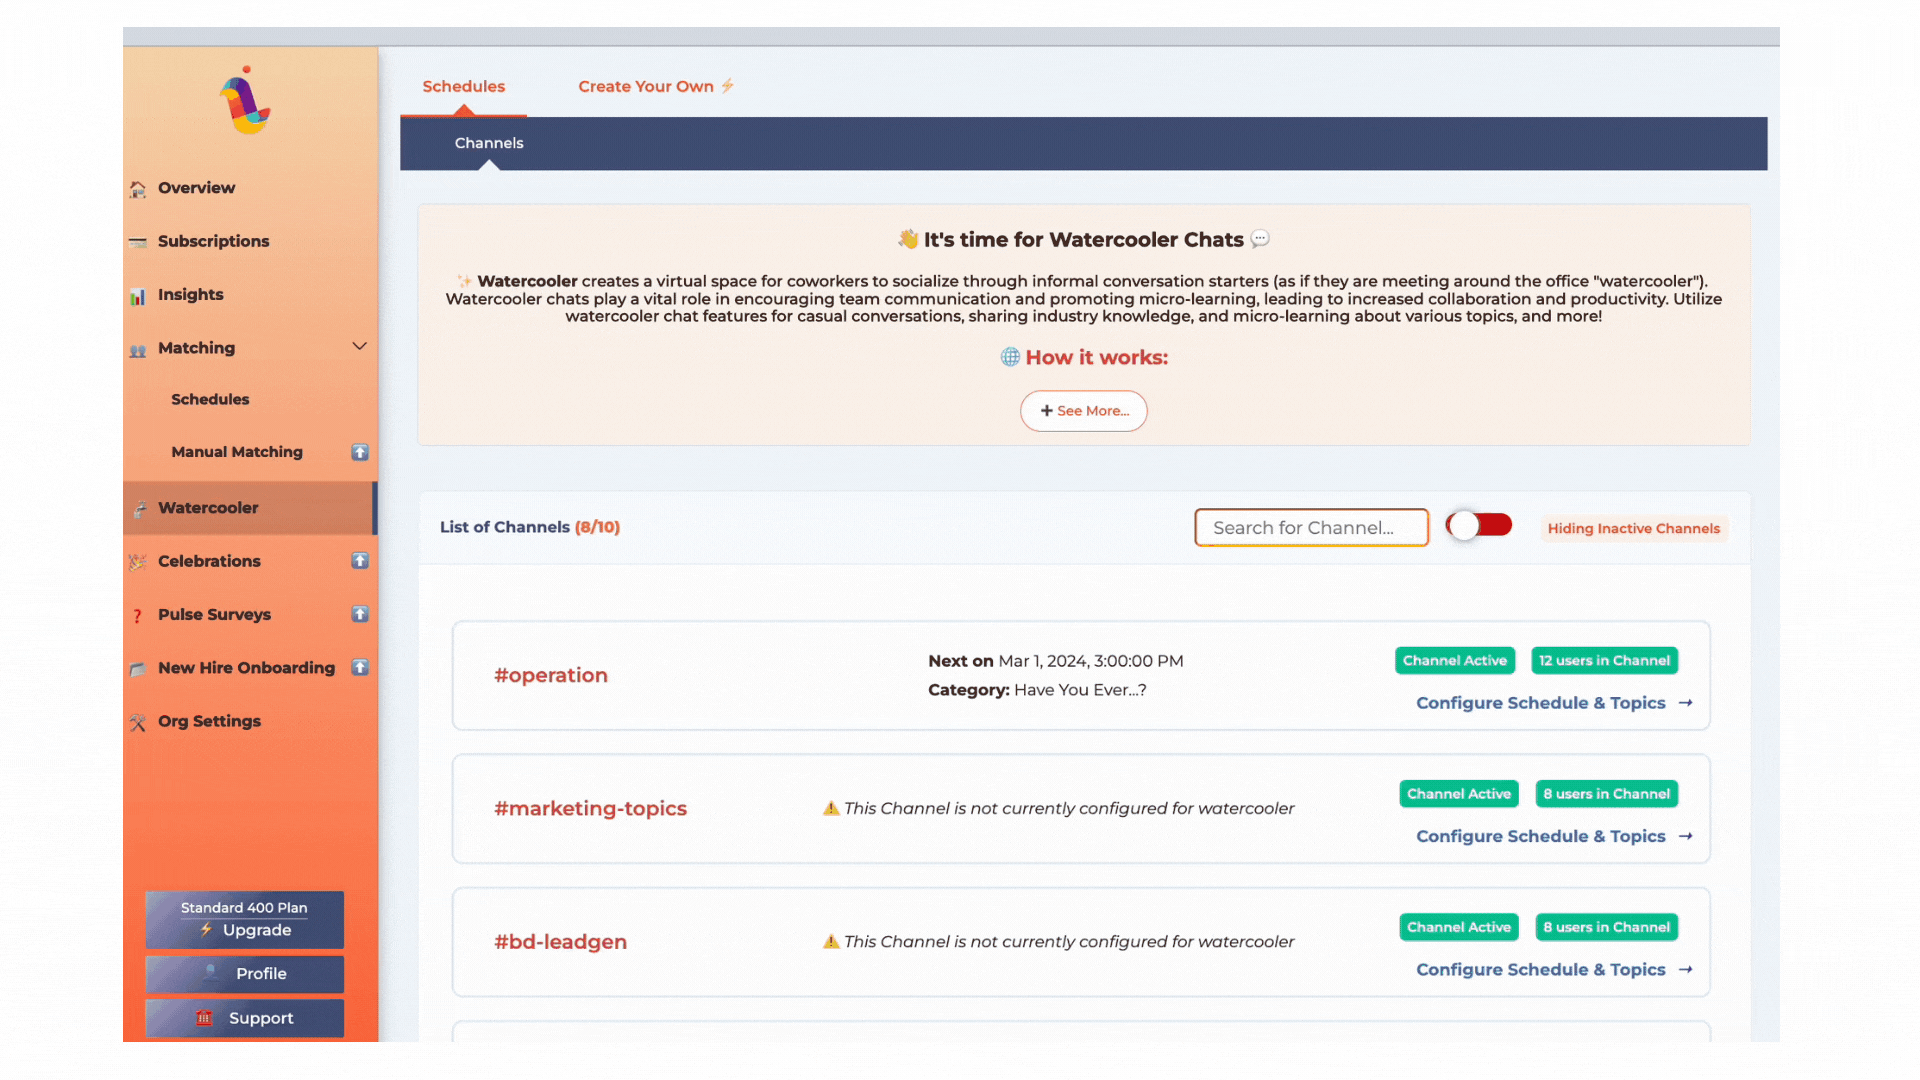Image resolution: width=1920 pixels, height=1080 pixels.
Task: Open Subscriptions in the sidebar
Action: point(213,241)
